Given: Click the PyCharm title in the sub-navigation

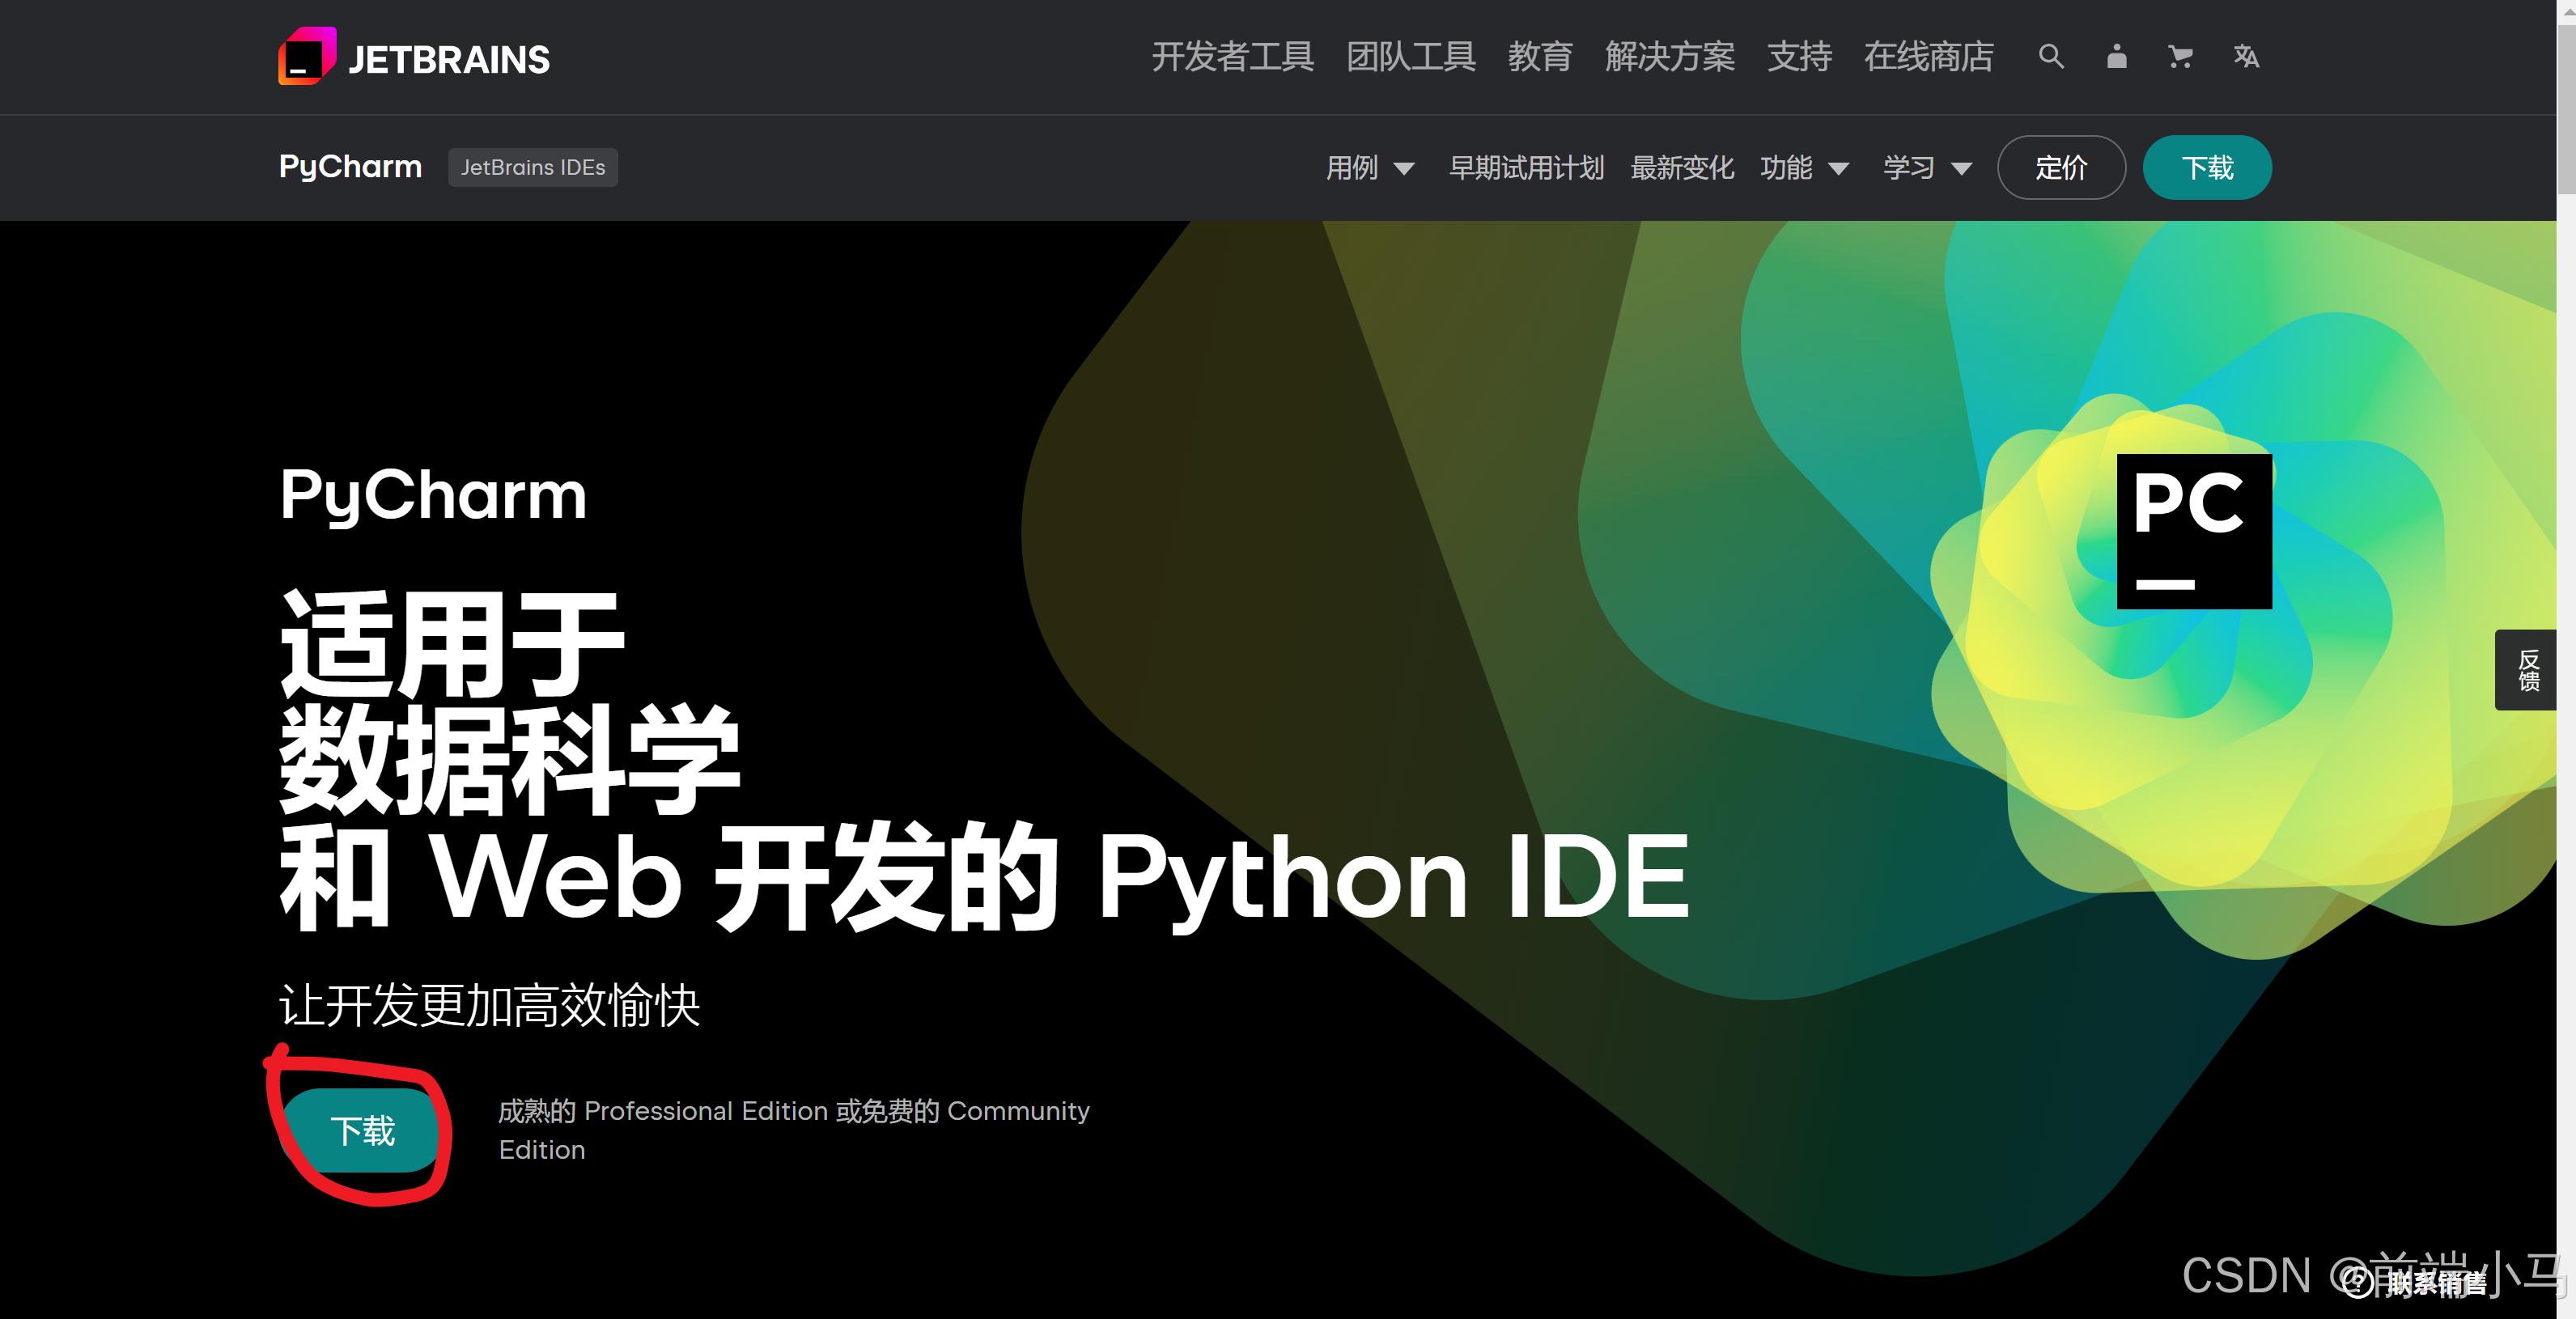Looking at the screenshot, I should [x=350, y=167].
